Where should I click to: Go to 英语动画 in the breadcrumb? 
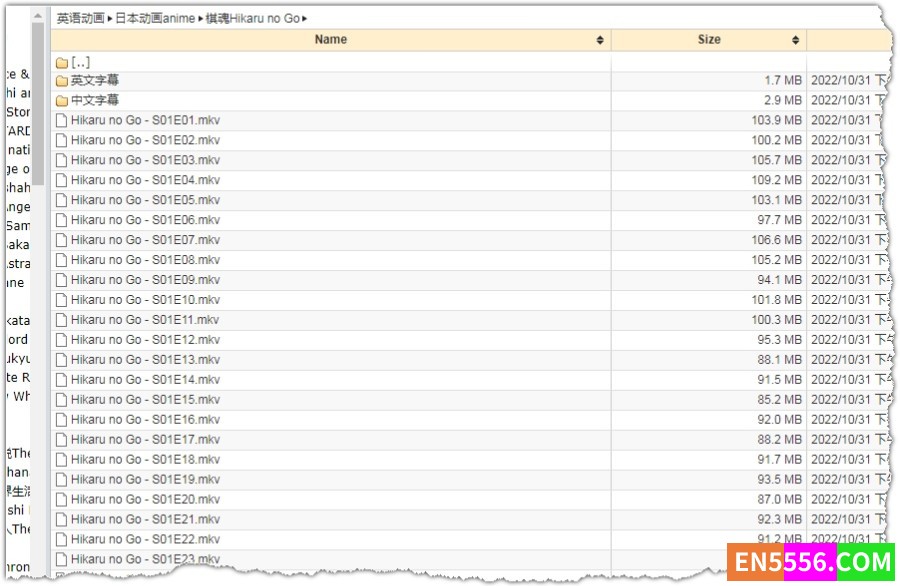point(80,18)
